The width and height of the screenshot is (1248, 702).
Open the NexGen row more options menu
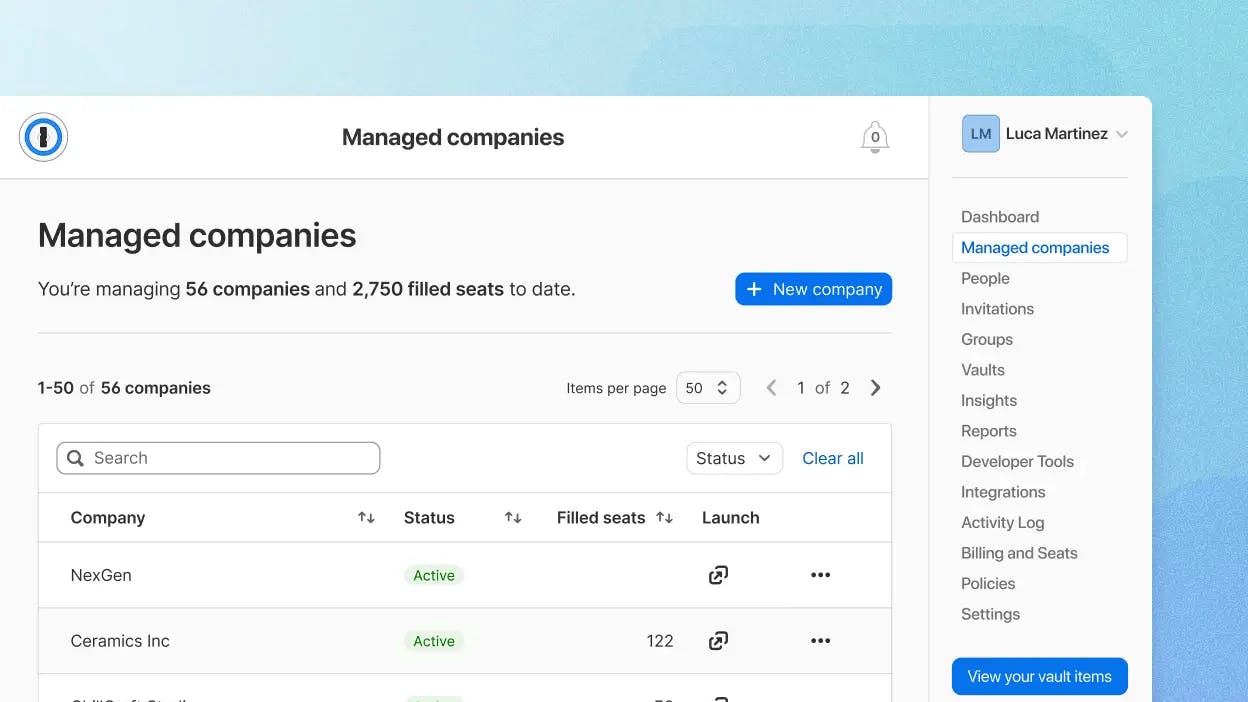820,575
